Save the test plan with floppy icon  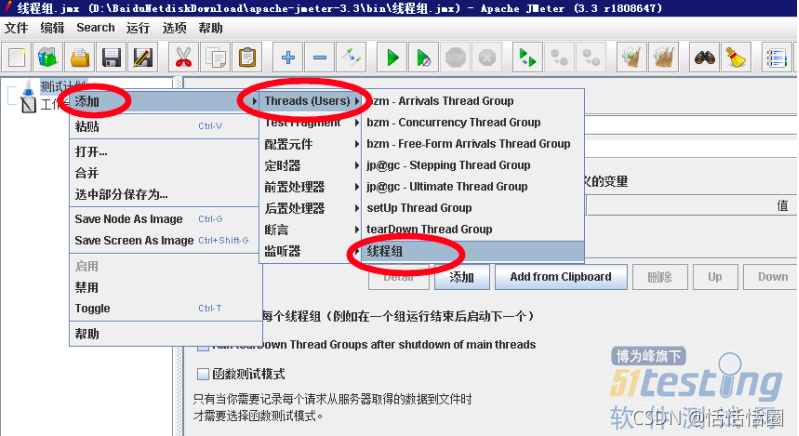click(x=111, y=58)
